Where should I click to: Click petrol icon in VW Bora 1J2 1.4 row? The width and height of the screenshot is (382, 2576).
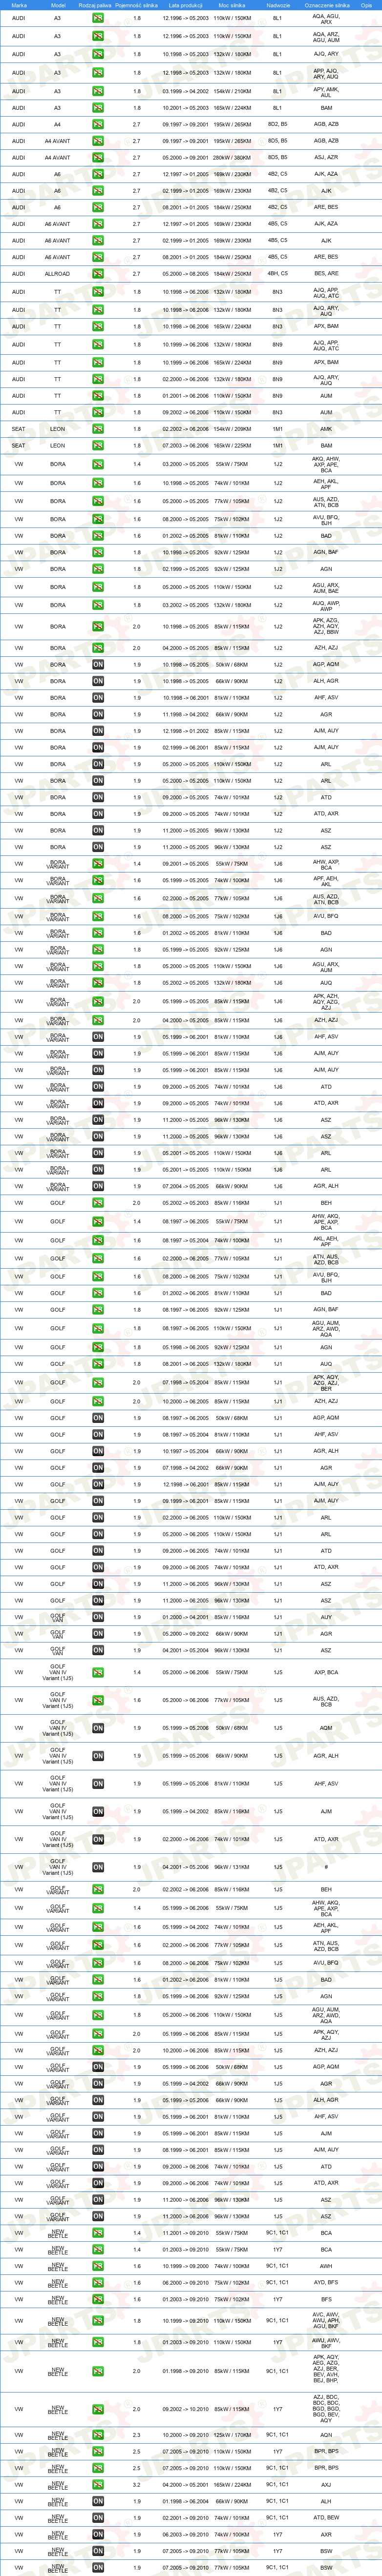pos(98,464)
